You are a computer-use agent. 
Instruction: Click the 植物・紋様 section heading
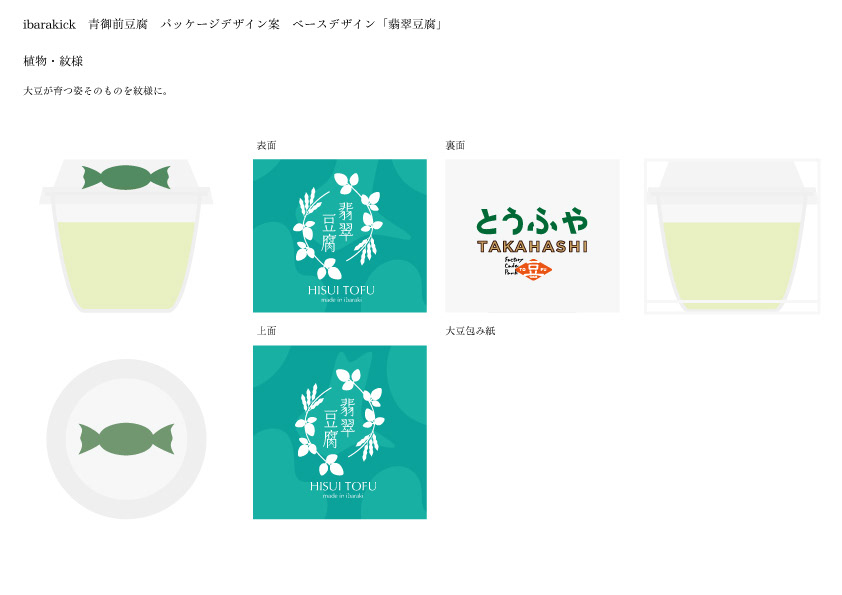(53, 61)
